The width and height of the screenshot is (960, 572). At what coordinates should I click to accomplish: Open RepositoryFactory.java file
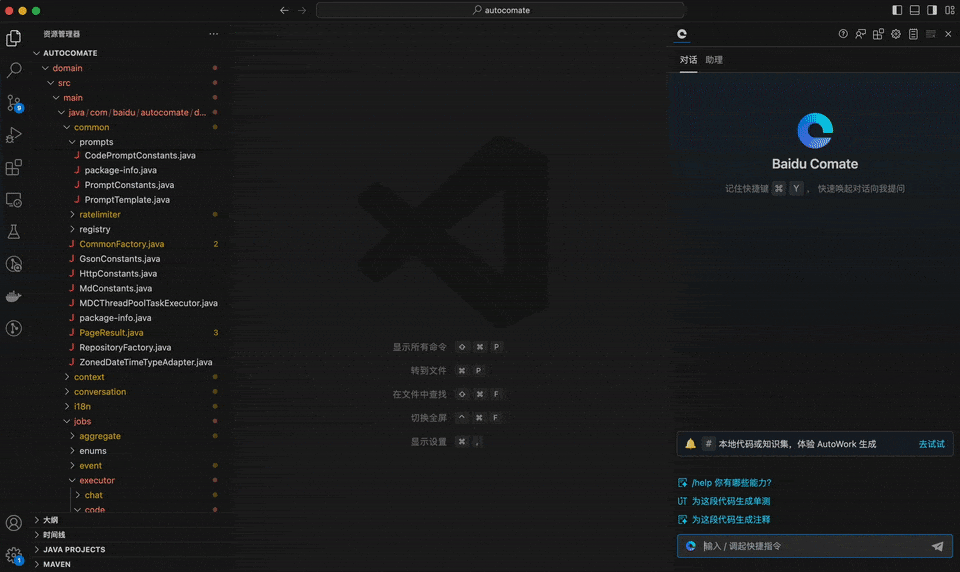[x=125, y=347]
